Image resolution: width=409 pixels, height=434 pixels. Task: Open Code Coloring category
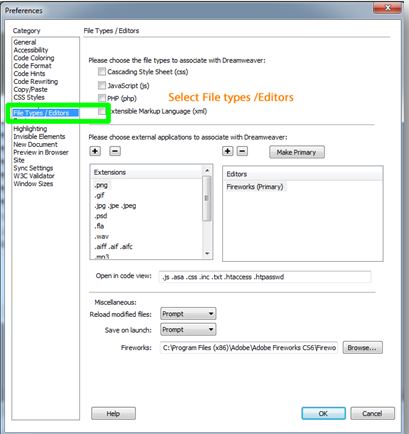click(34, 58)
